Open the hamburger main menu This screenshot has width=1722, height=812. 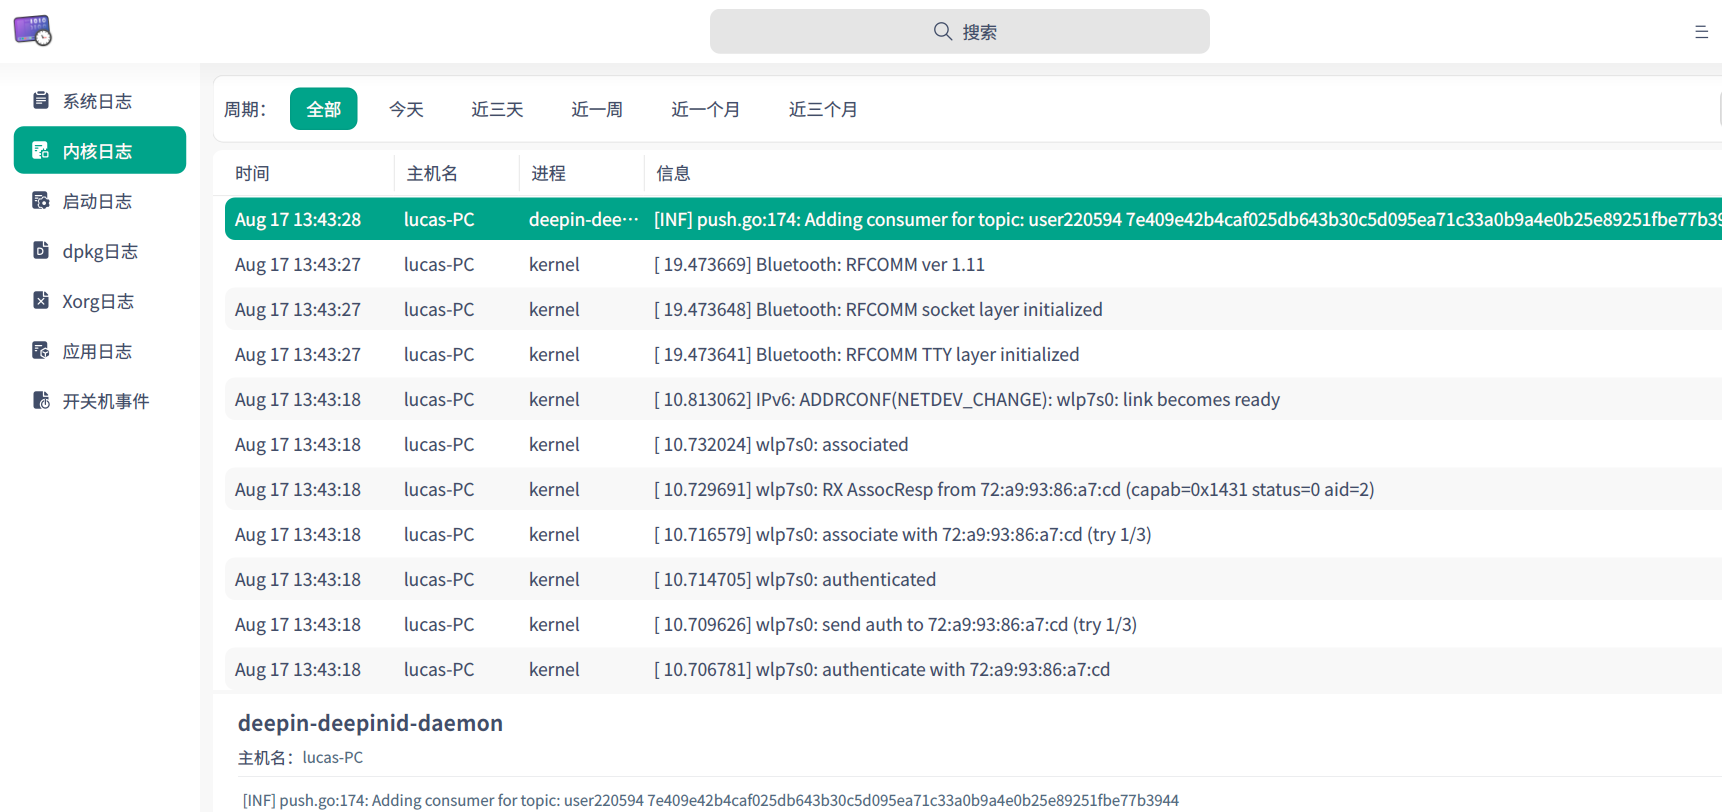[x=1701, y=32]
